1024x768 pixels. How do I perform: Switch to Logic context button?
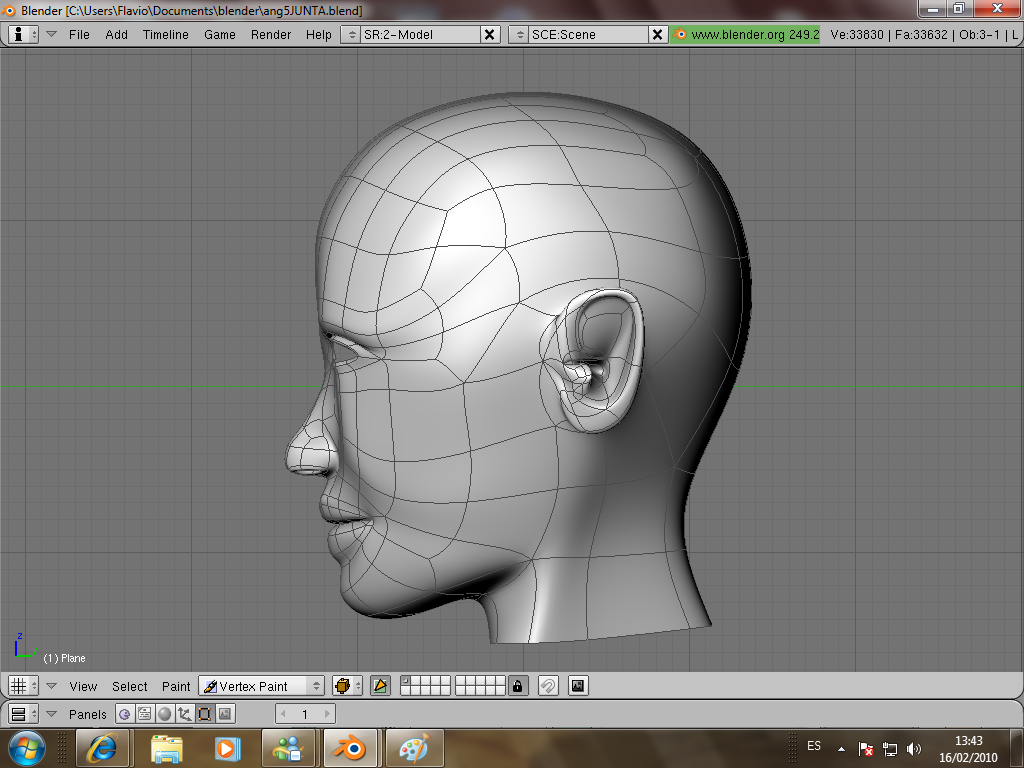click(125, 714)
